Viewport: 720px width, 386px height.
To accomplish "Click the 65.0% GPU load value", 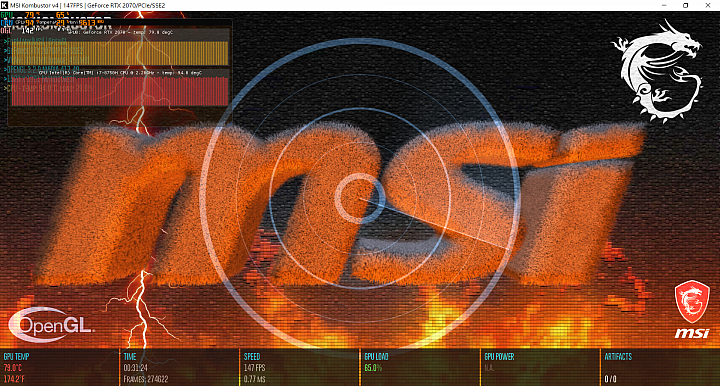I will pyautogui.click(x=373, y=368).
